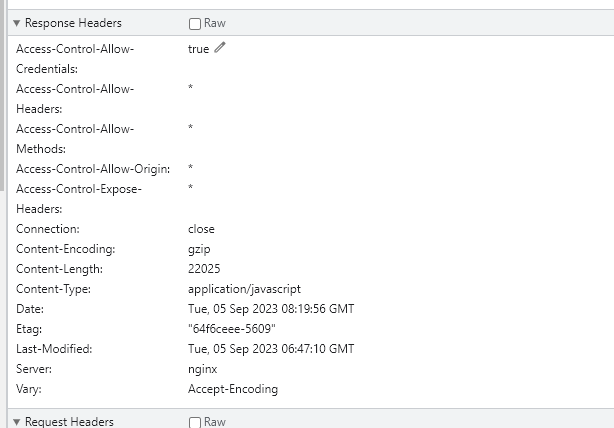The image size is (614, 428).
Task: Click the Access-Control-Allow-Credentials value true
Action: 198,49
